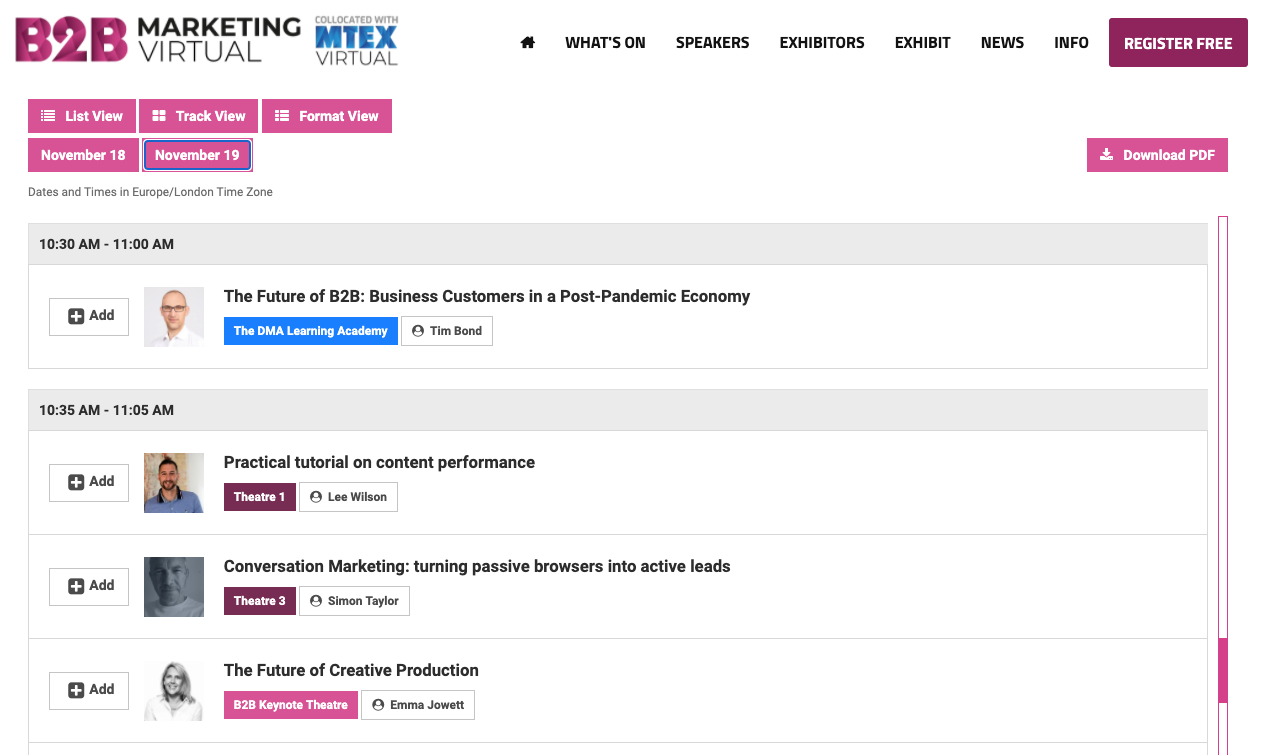Add Conversation Marketing session to schedule

coord(89,586)
